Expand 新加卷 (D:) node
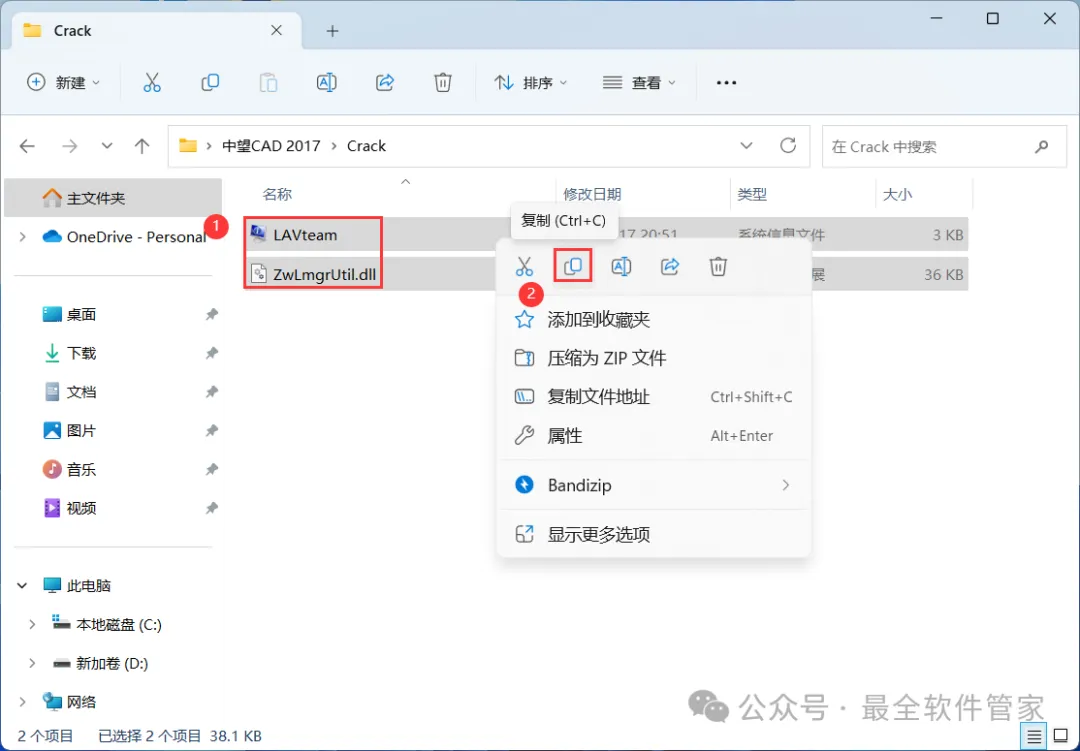This screenshot has height=751, width=1080. coord(32,663)
